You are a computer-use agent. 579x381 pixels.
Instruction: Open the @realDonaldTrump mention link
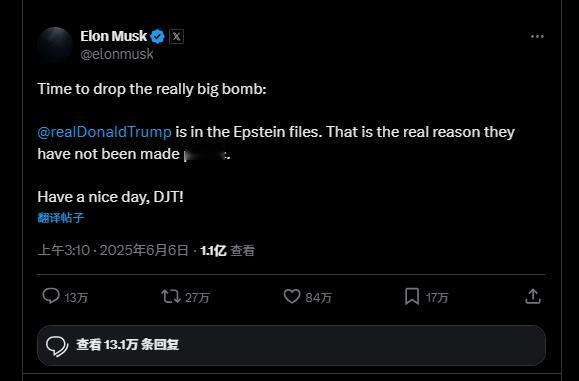[x=105, y=132]
